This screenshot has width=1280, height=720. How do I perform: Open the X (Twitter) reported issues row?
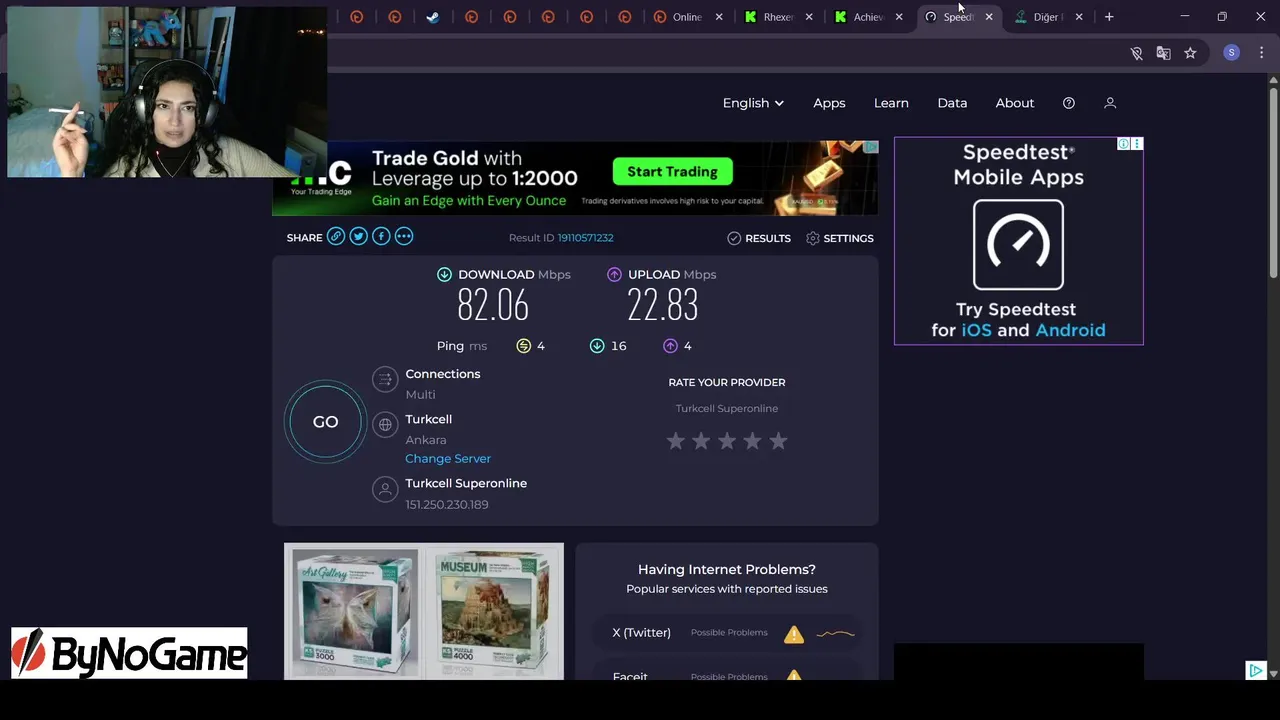coord(727,633)
